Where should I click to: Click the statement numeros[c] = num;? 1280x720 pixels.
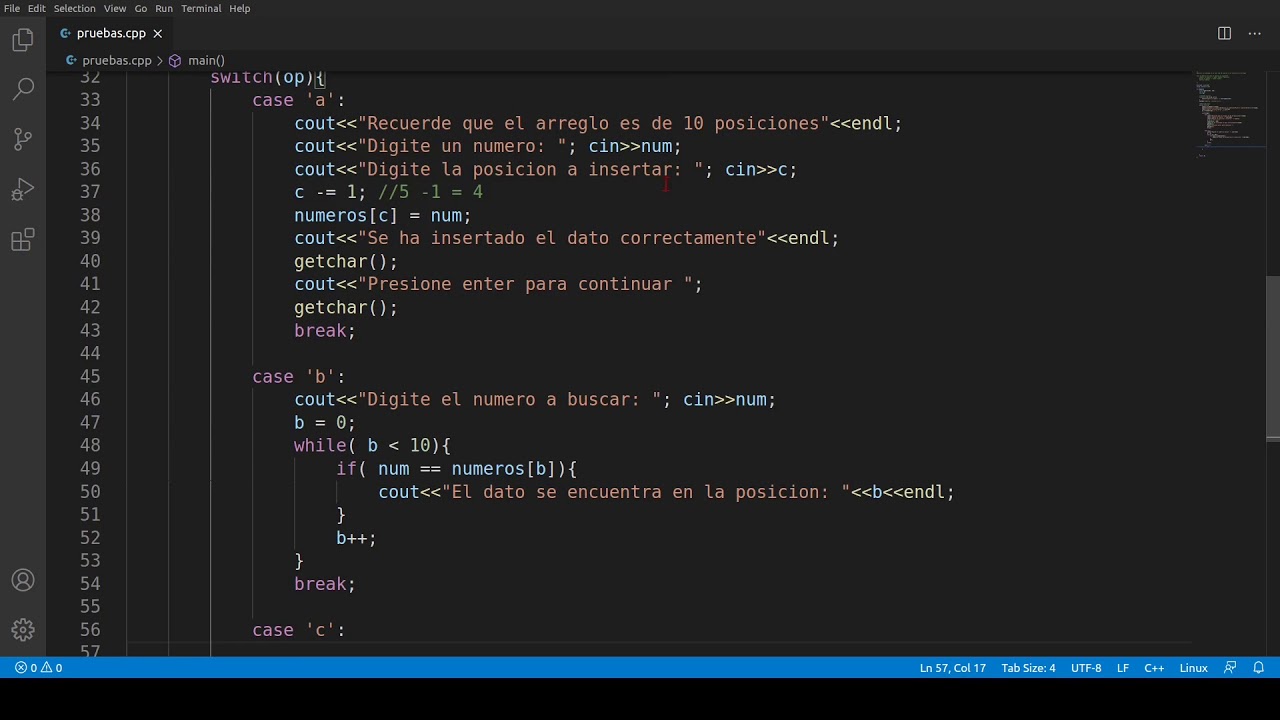pos(382,215)
